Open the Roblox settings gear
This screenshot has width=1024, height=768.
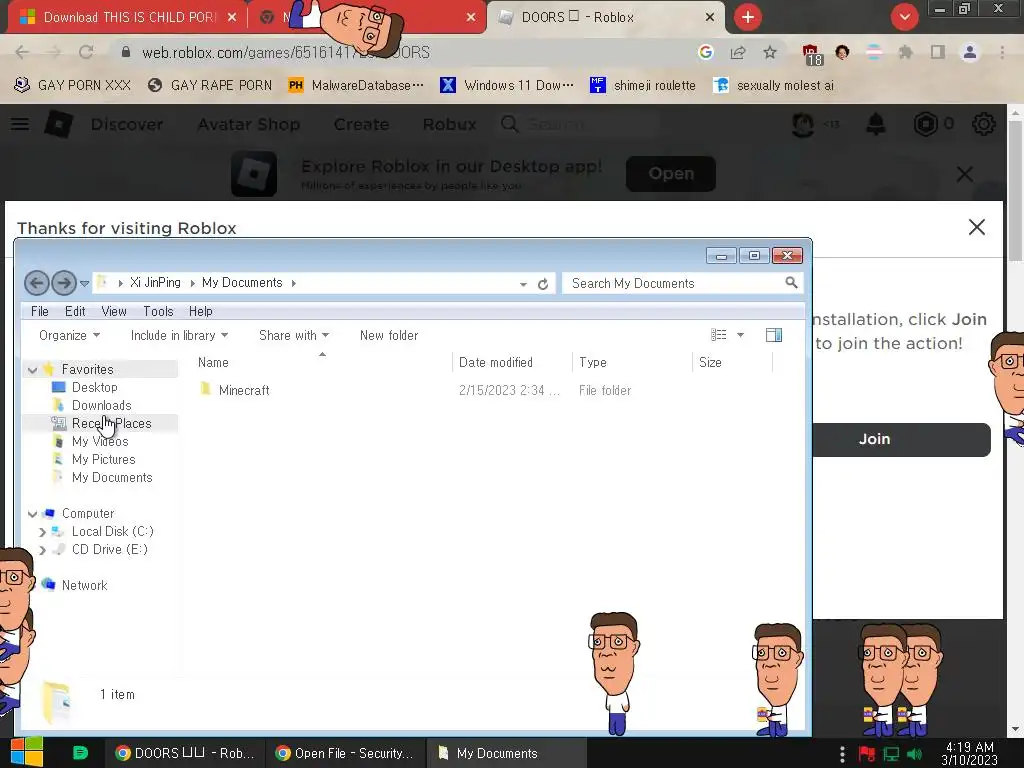coord(984,123)
